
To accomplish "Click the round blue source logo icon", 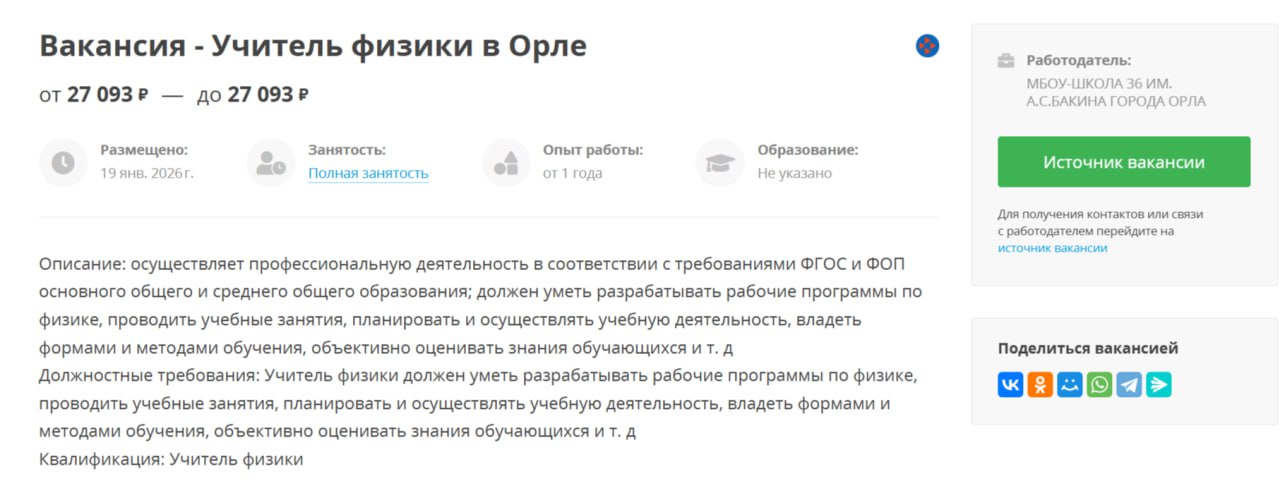I will 927,46.
